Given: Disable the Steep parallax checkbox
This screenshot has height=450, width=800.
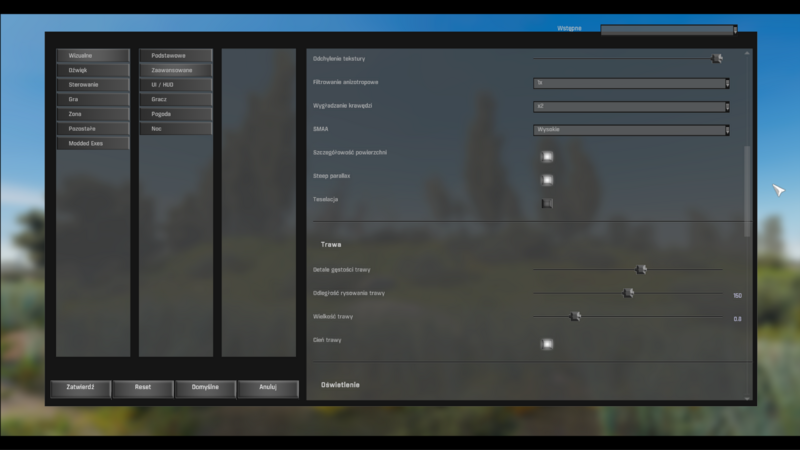Looking at the screenshot, I should point(547,180).
